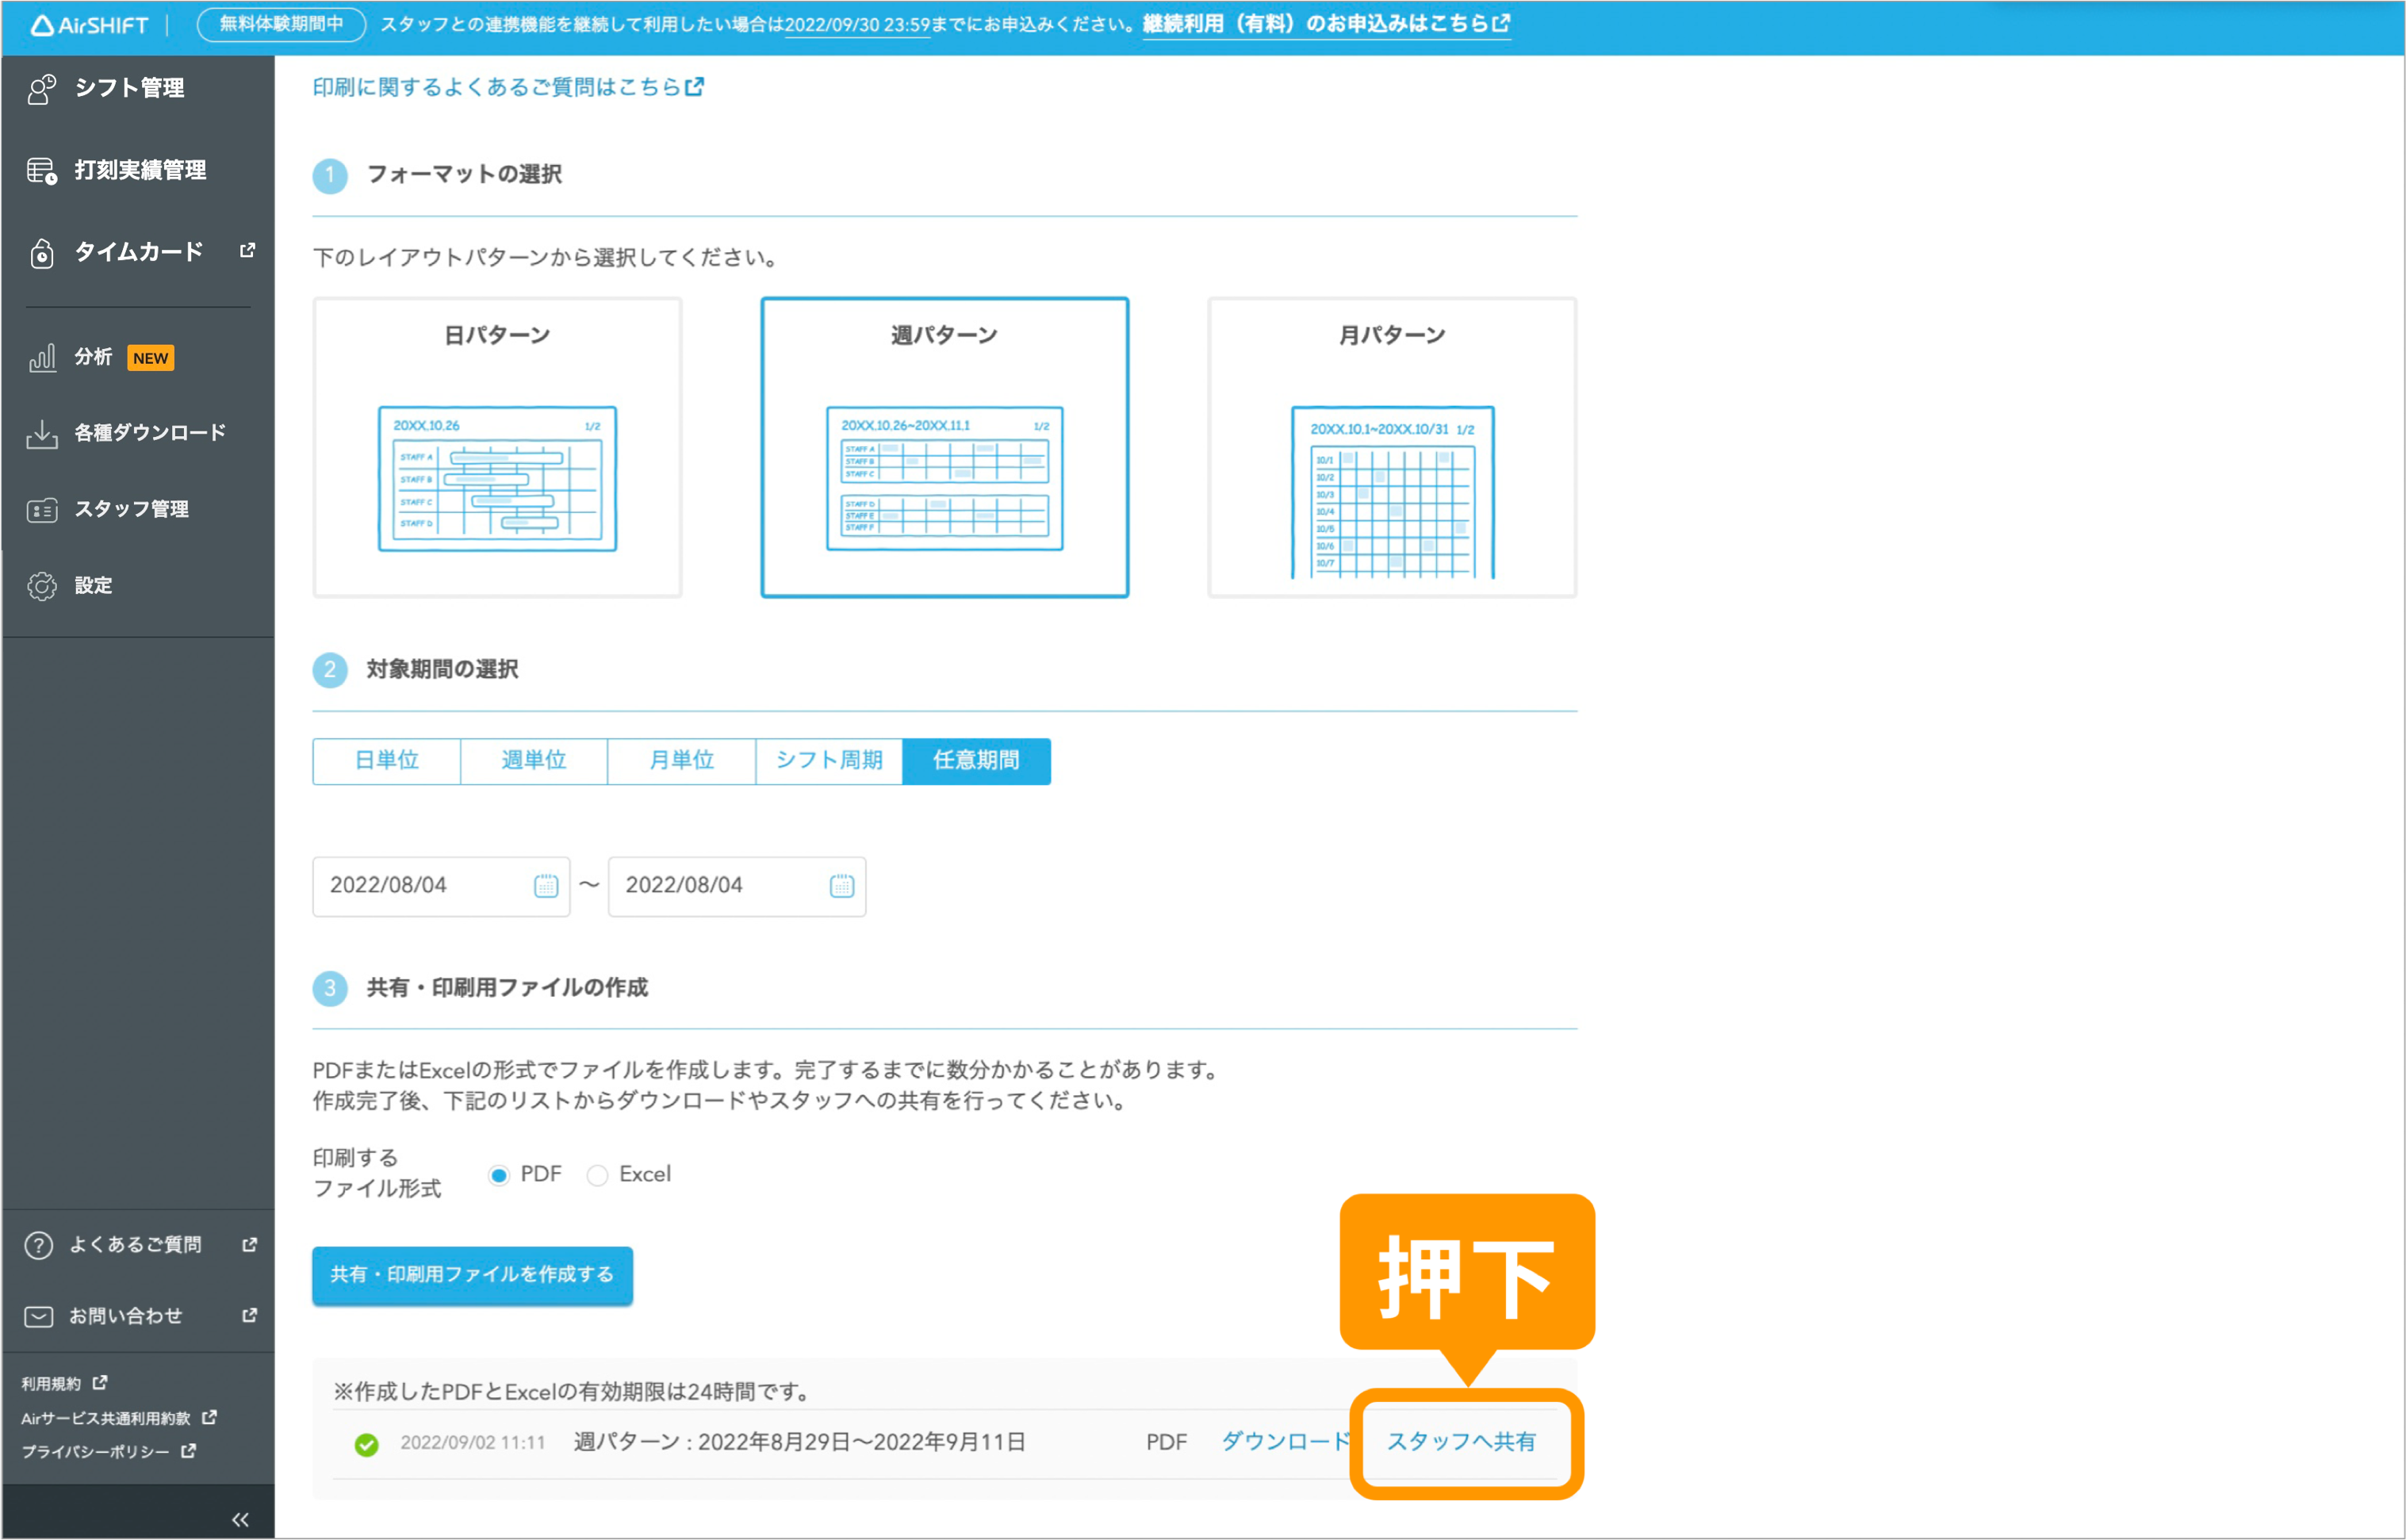
Task: Open タイムカード sidebar icon
Action: coord(42,253)
